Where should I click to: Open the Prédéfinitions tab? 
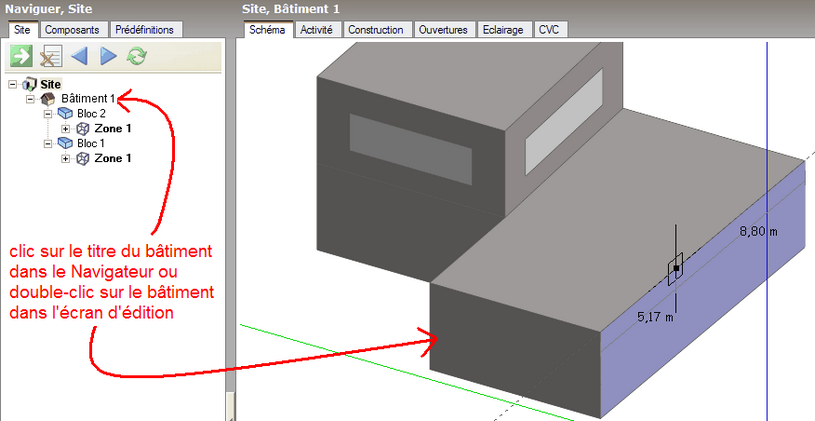(x=146, y=30)
